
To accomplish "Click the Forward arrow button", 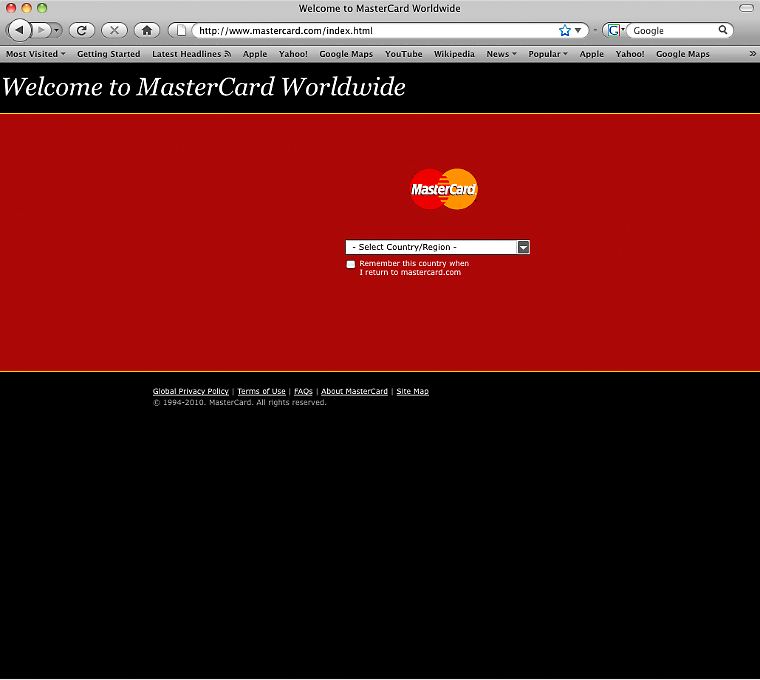I will pyautogui.click(x=42, y=30).
